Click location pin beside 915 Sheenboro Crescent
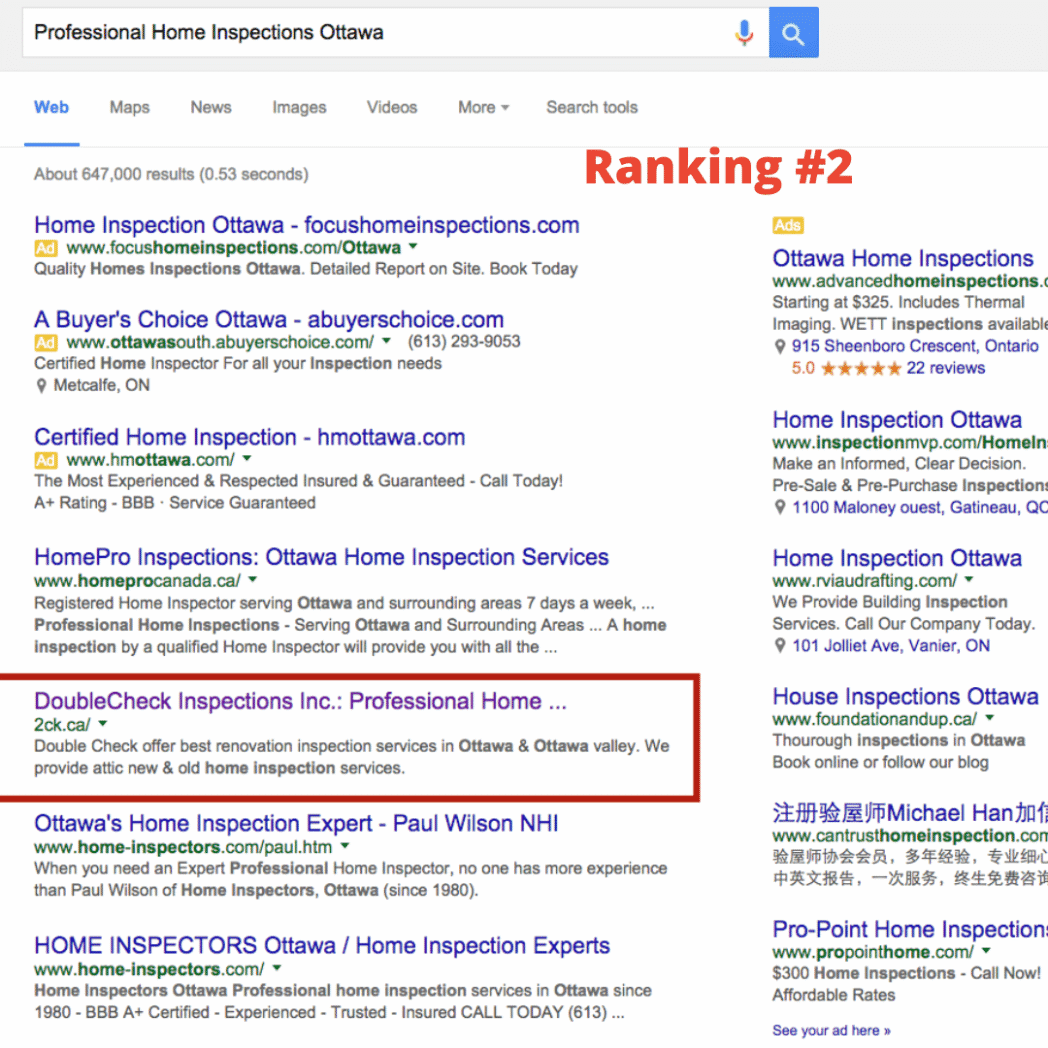This screenshot has height=1048, width=1048. 780,346
